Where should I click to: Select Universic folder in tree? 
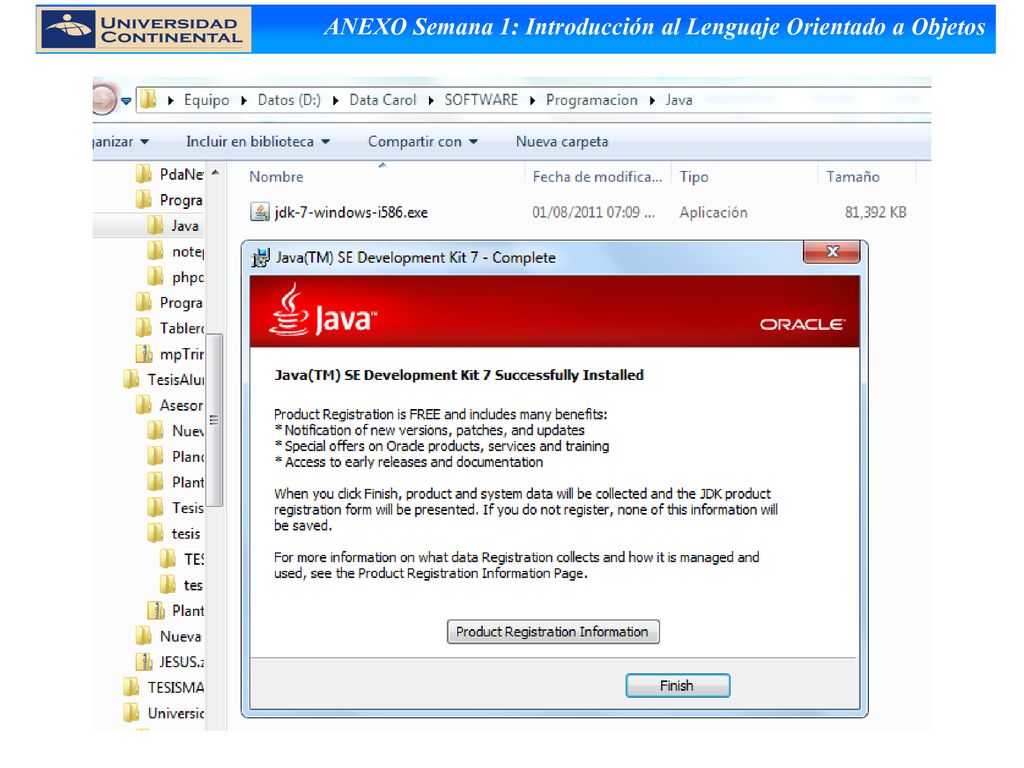tap(164, 713)
